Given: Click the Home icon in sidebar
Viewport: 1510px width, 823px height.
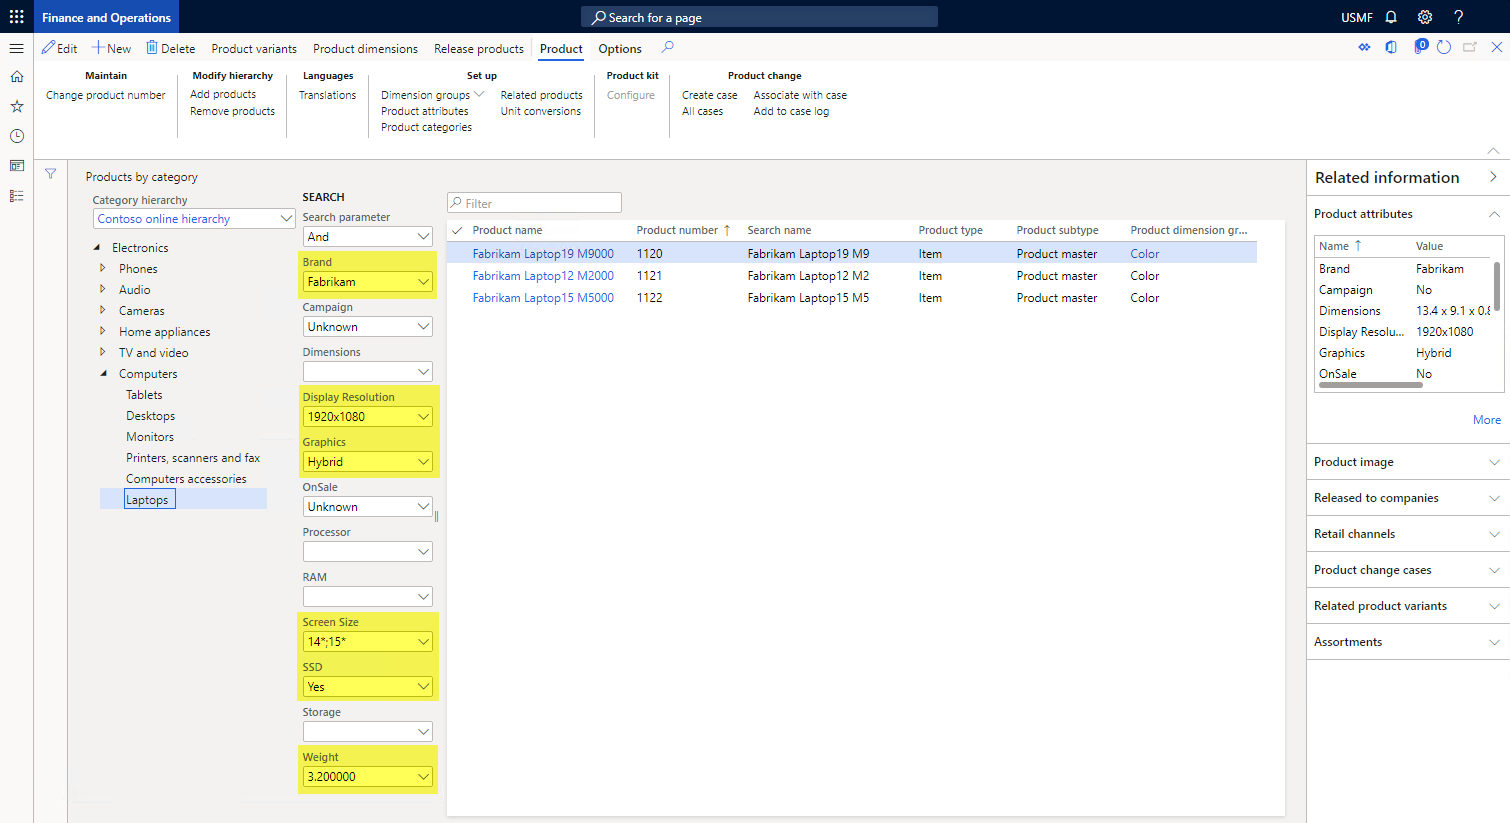Looking at the screenshot, I should point(17,77).
